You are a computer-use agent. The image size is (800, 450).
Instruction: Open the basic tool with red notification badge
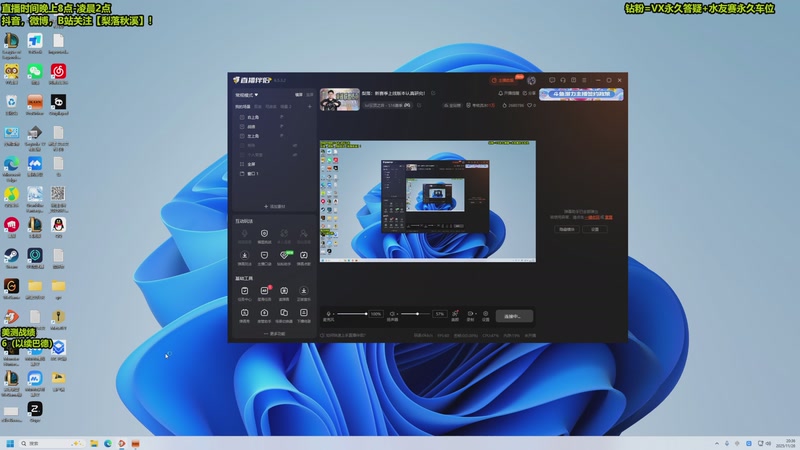264,291
